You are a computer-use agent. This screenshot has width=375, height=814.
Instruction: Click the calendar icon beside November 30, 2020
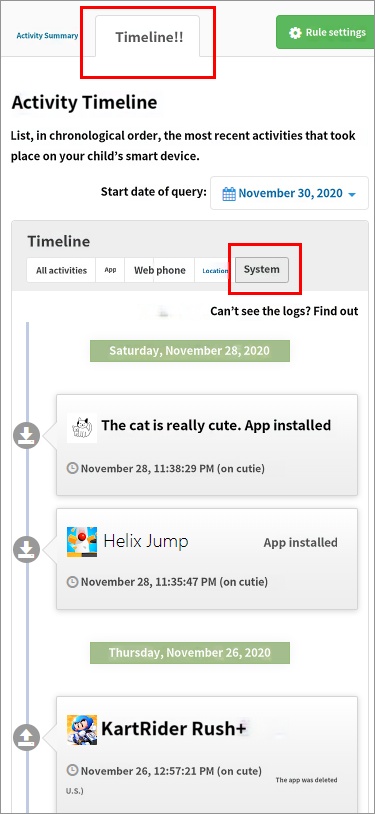pos(229,194)
